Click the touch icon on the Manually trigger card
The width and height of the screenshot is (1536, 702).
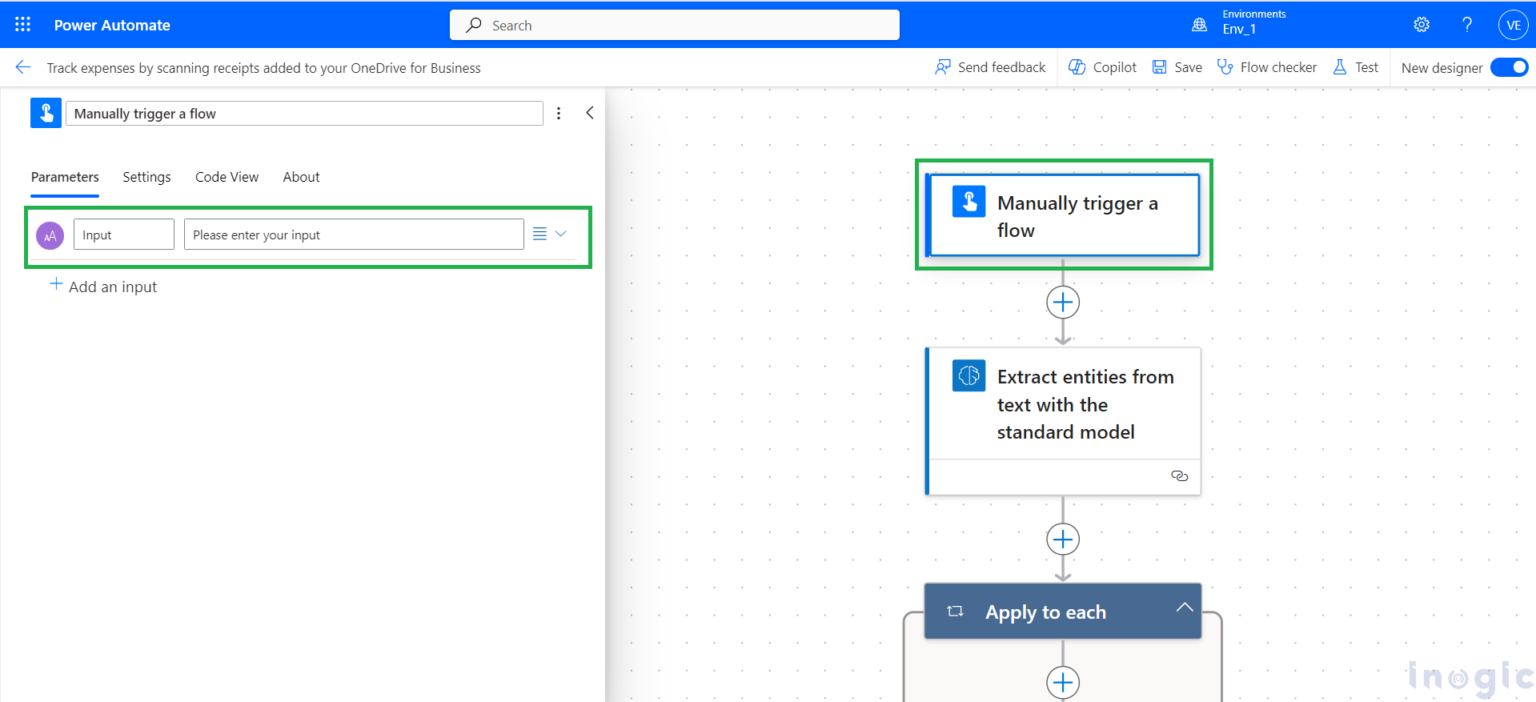click(967, 201)
